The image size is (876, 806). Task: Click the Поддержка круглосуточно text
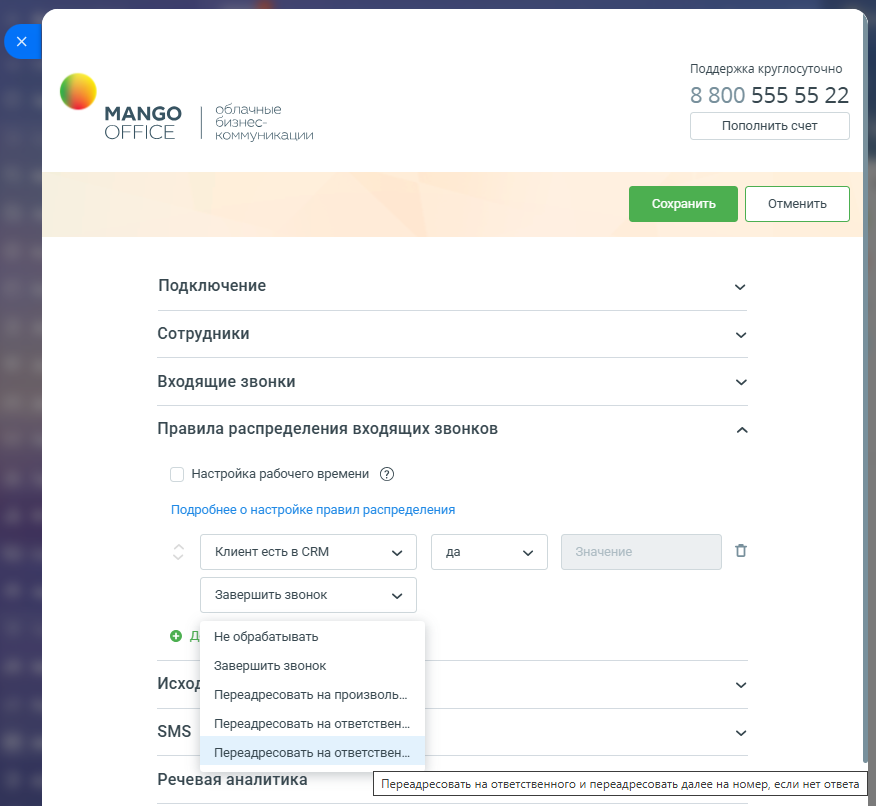point(766,69)
